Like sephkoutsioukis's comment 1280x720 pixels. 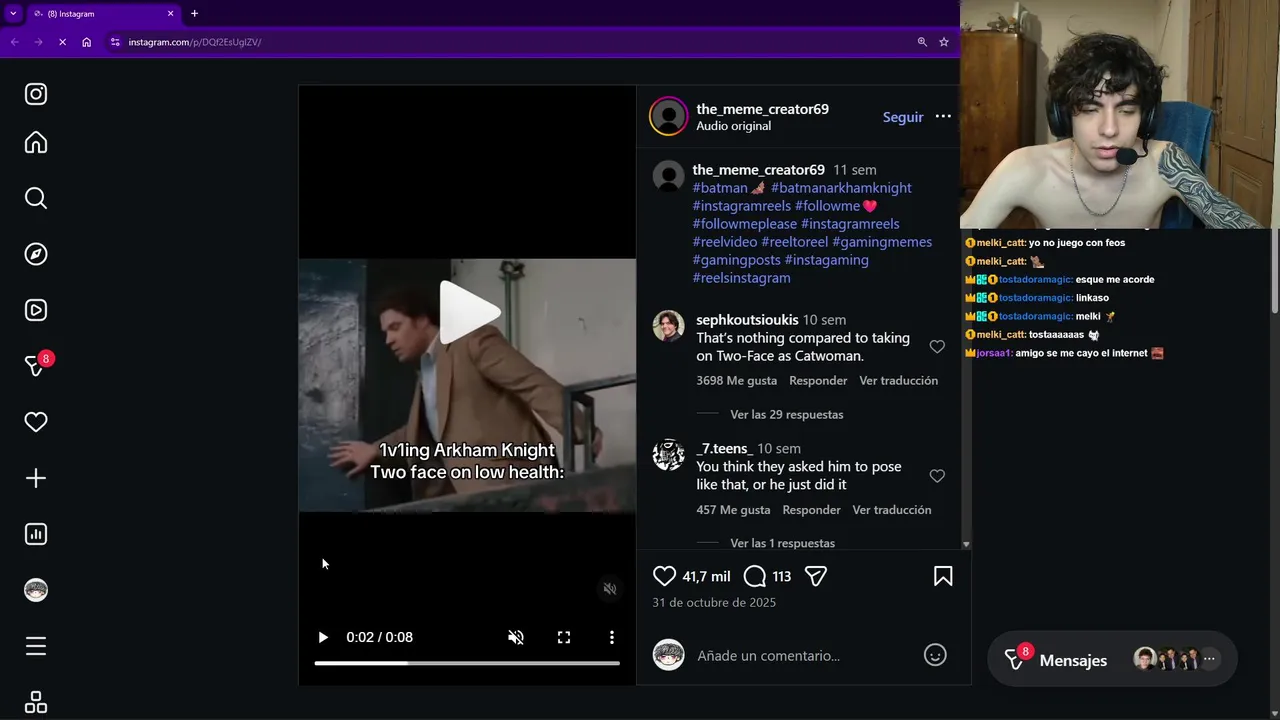(937, 347)
